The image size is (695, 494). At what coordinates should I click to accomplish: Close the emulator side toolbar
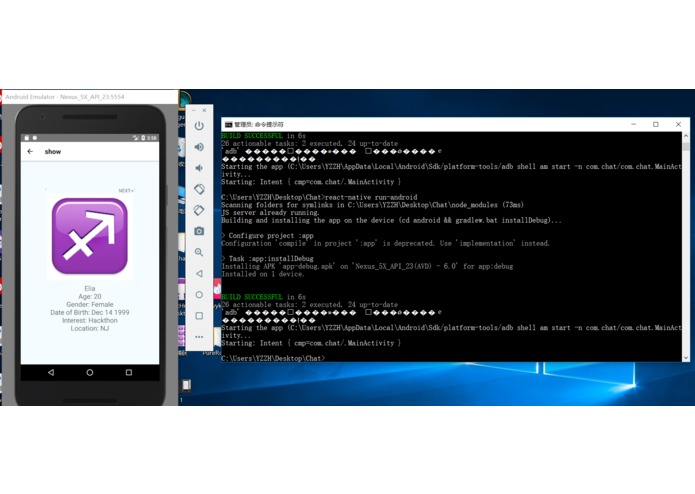click(204, 110)
